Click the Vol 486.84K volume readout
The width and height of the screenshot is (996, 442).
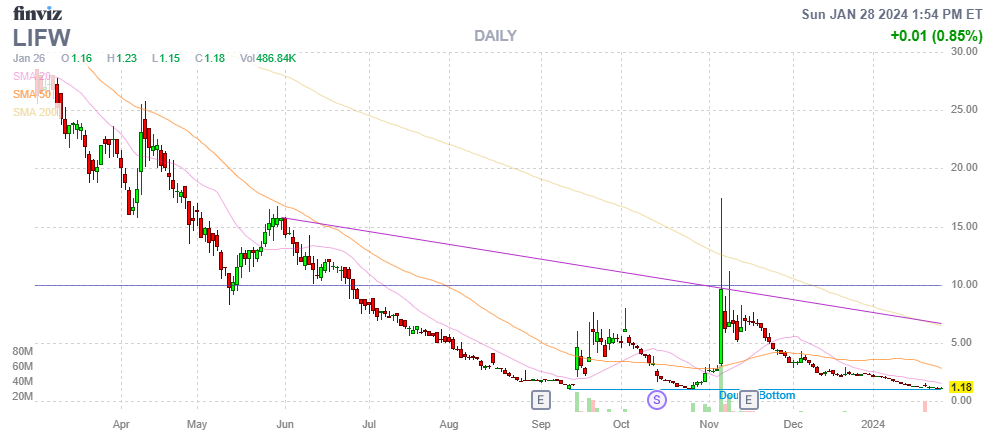pyautogui.click(x=268, y=58)
